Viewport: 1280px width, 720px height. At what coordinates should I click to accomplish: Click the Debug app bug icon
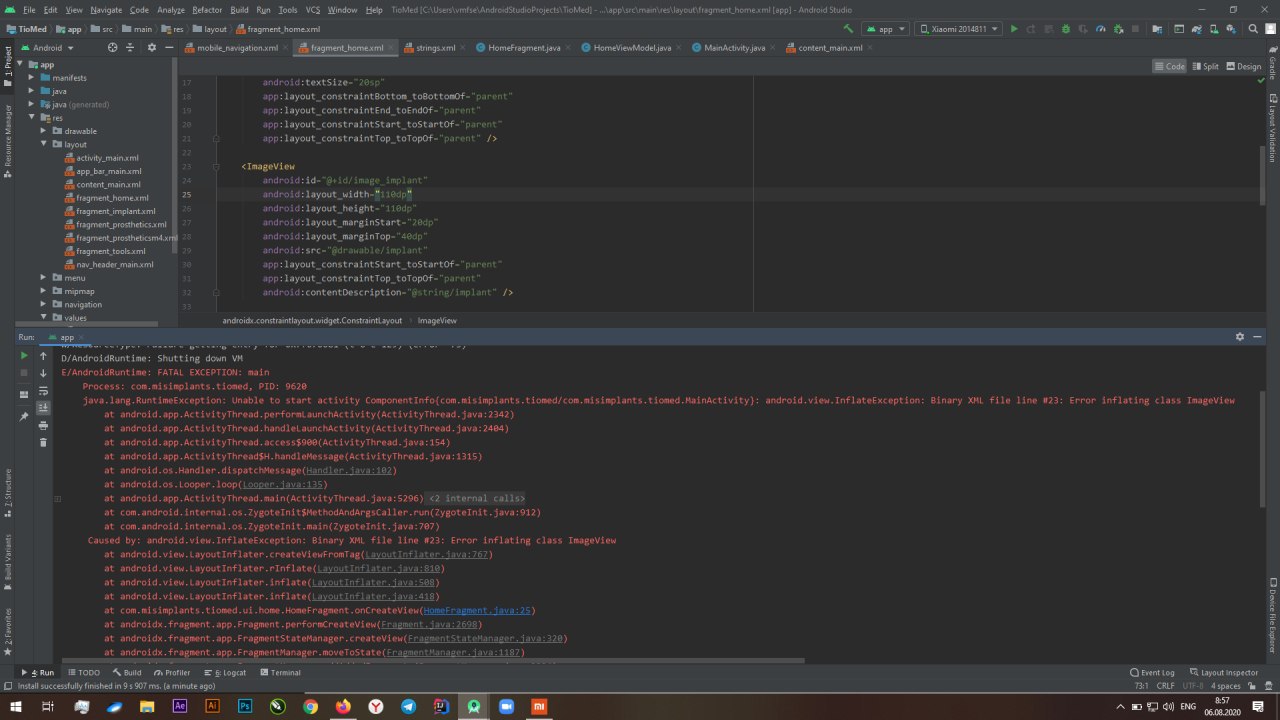click(1066, 29)
